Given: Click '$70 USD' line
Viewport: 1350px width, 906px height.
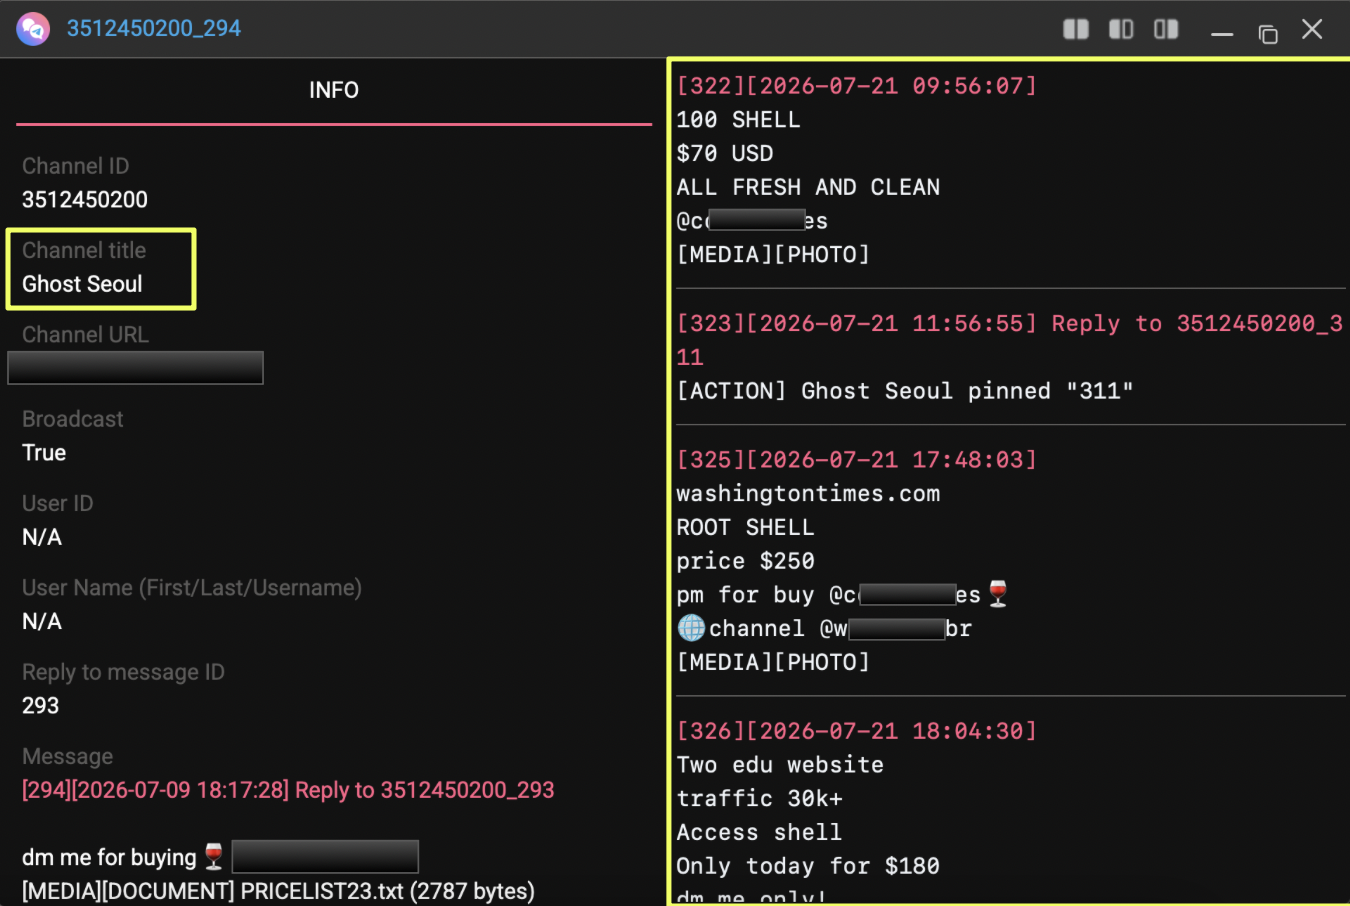Looking at the screenshot, I should click(725, 154).
